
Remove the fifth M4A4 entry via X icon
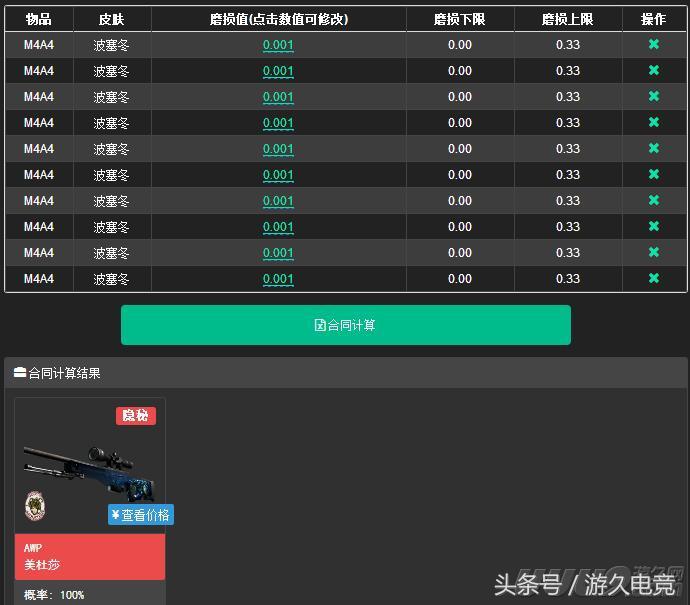coord(653,149)
